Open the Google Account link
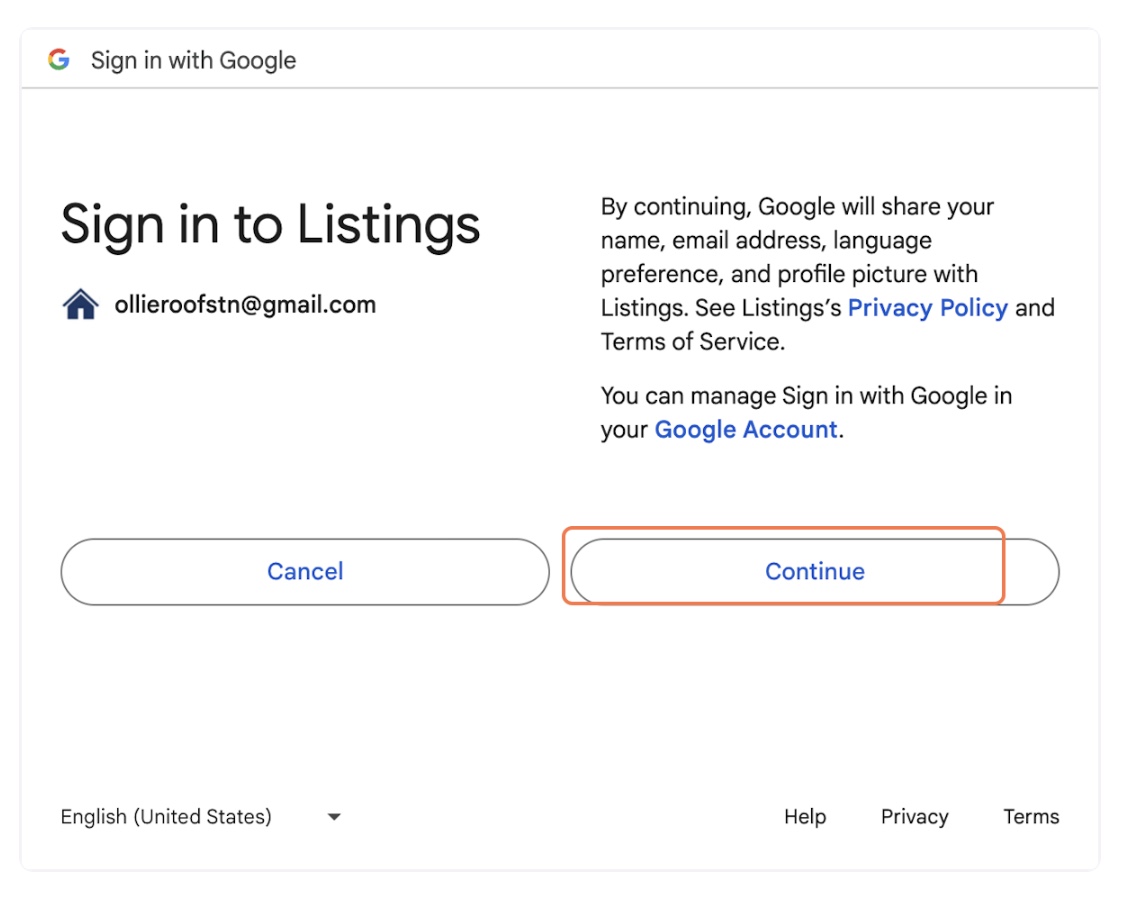The width and height of the screenshot is (1124, 902). click(x=746, y=429)
